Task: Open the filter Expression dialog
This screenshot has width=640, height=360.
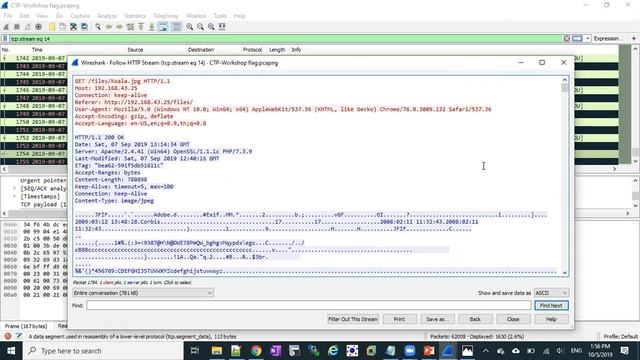Action: pyautogui.click(x=608, y=39)
